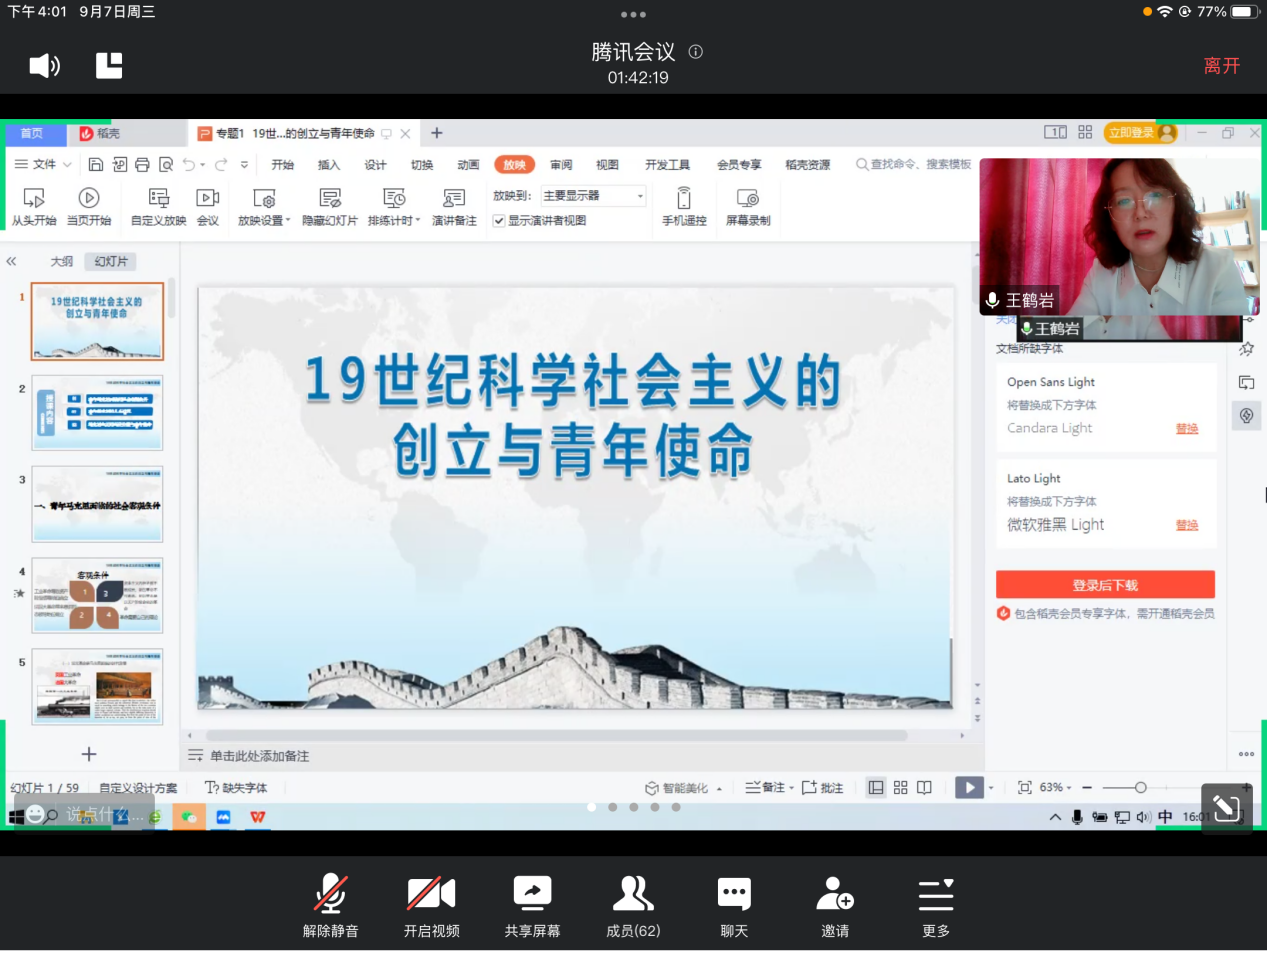Switch to slide sorter grid view
This screenshot has width=1271, height=953.
[900, 788]
